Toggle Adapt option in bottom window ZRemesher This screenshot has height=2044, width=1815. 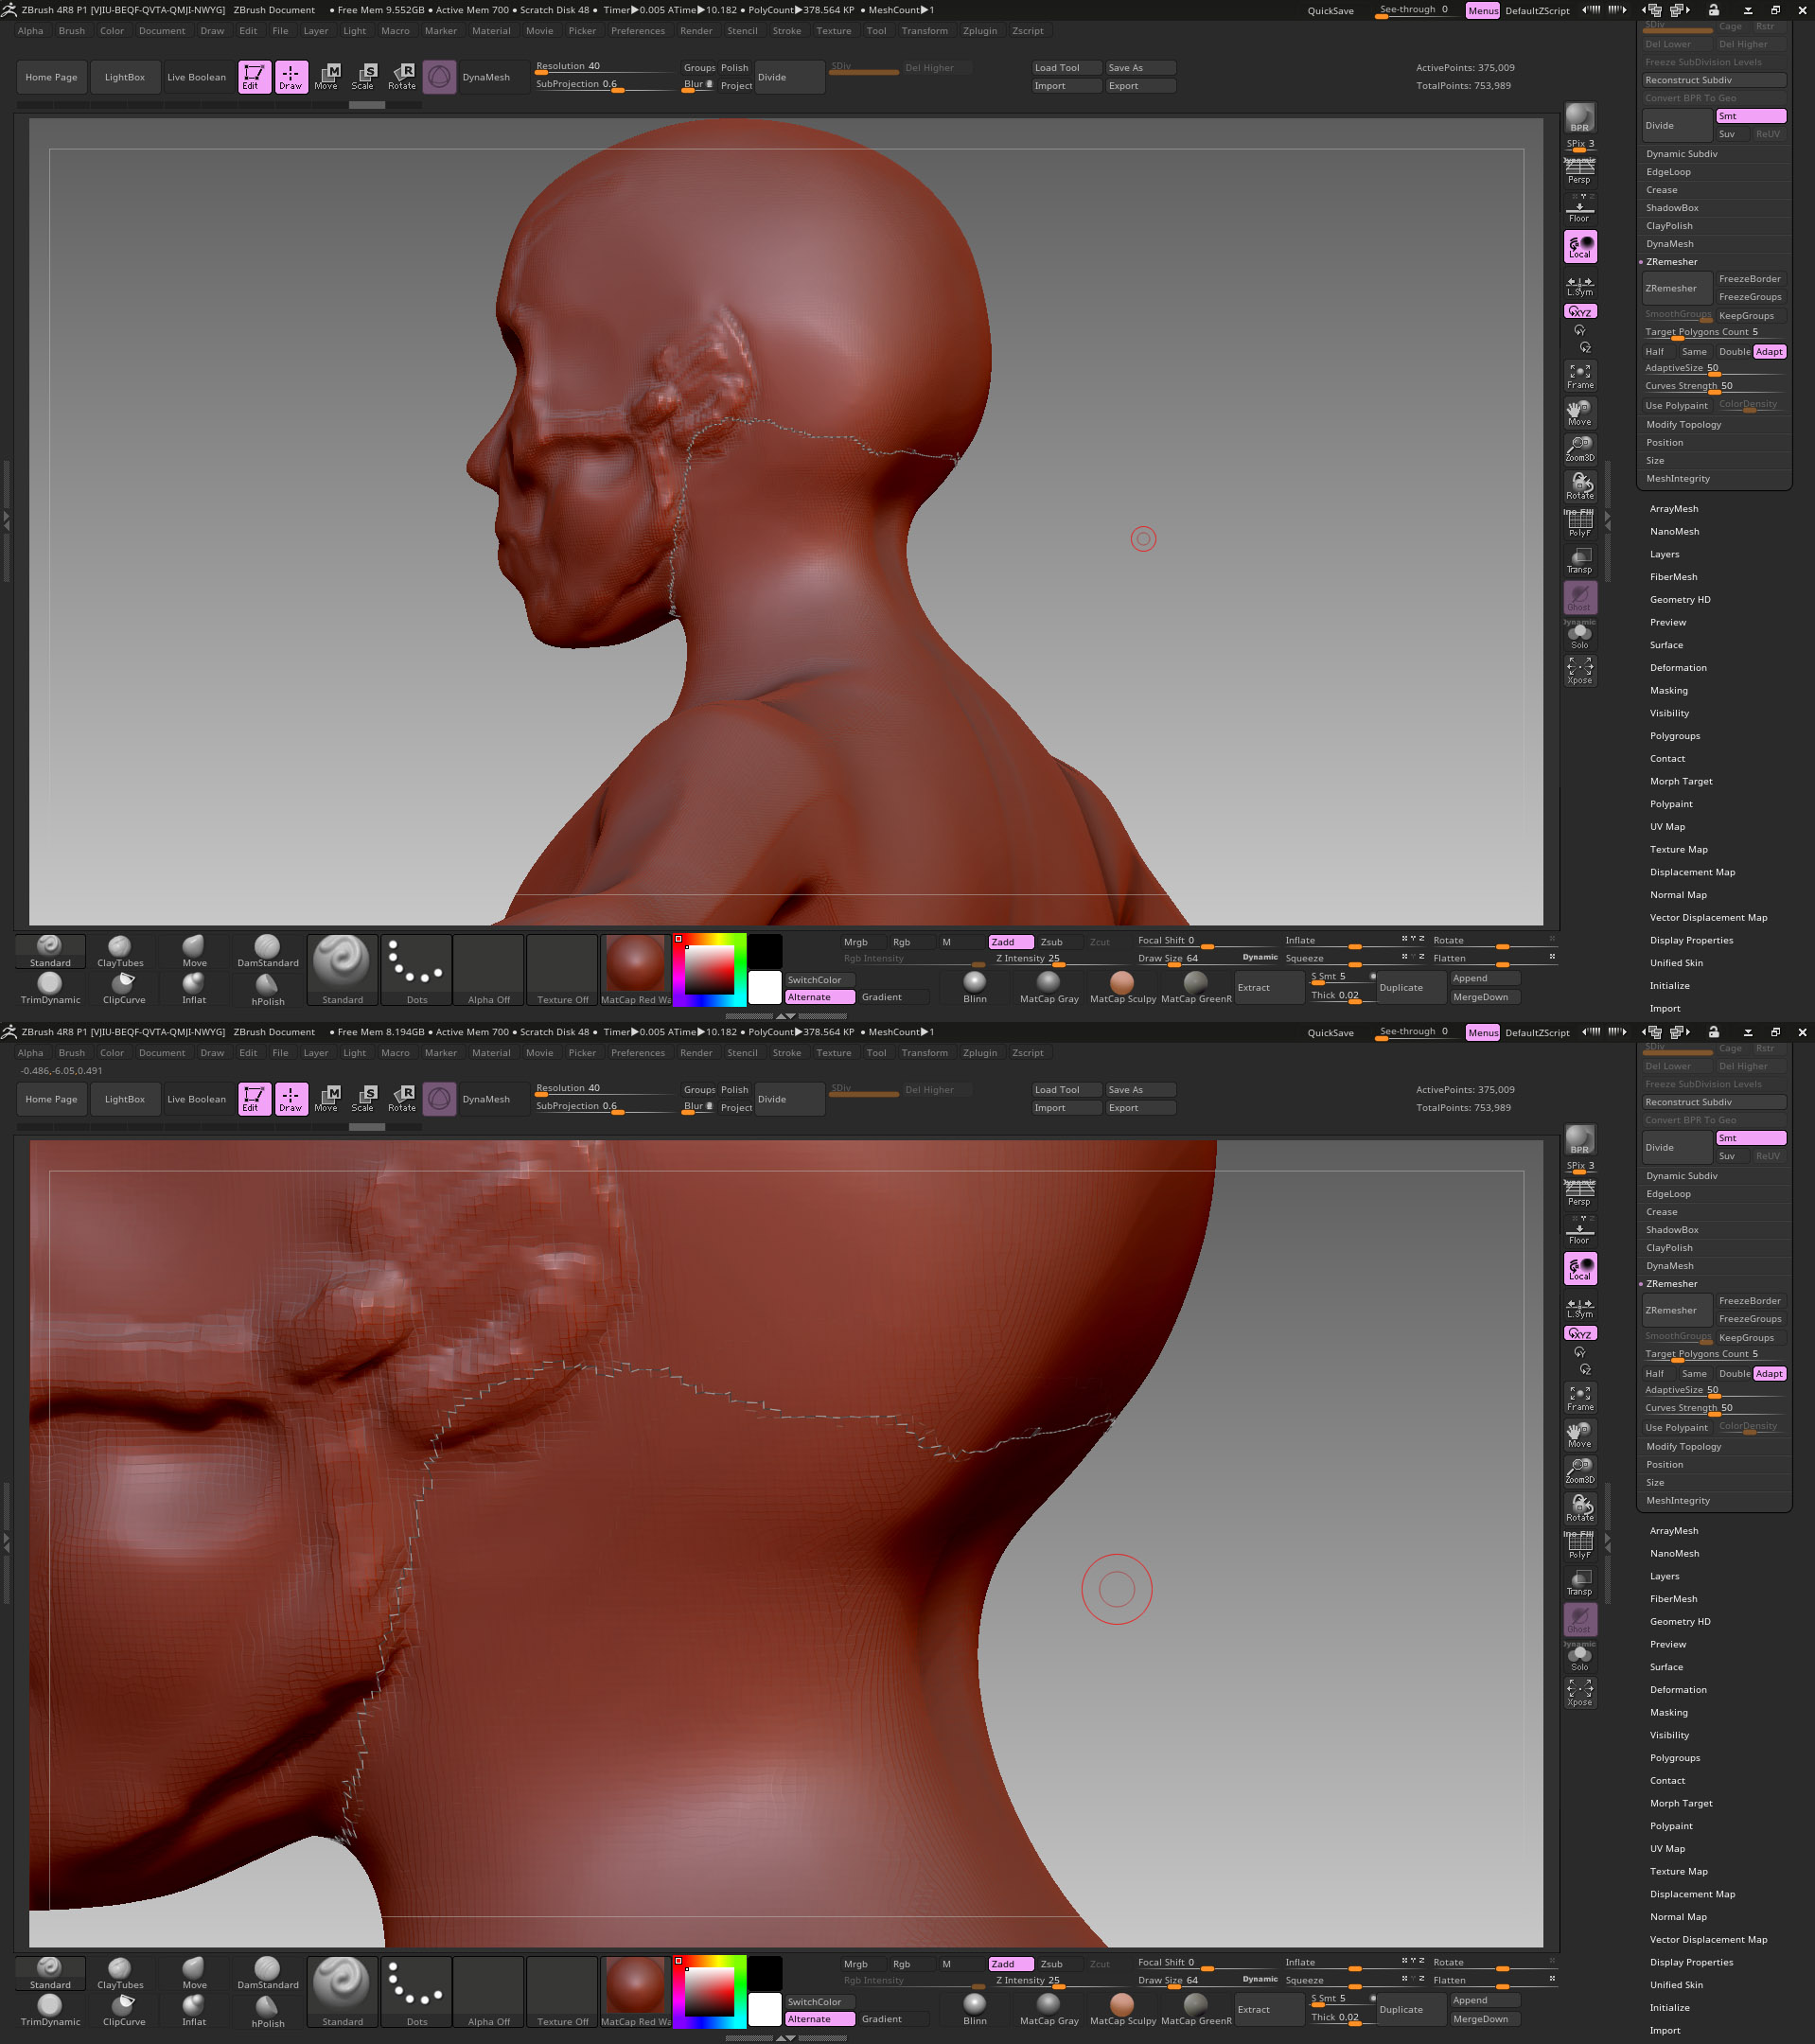1769,1374
